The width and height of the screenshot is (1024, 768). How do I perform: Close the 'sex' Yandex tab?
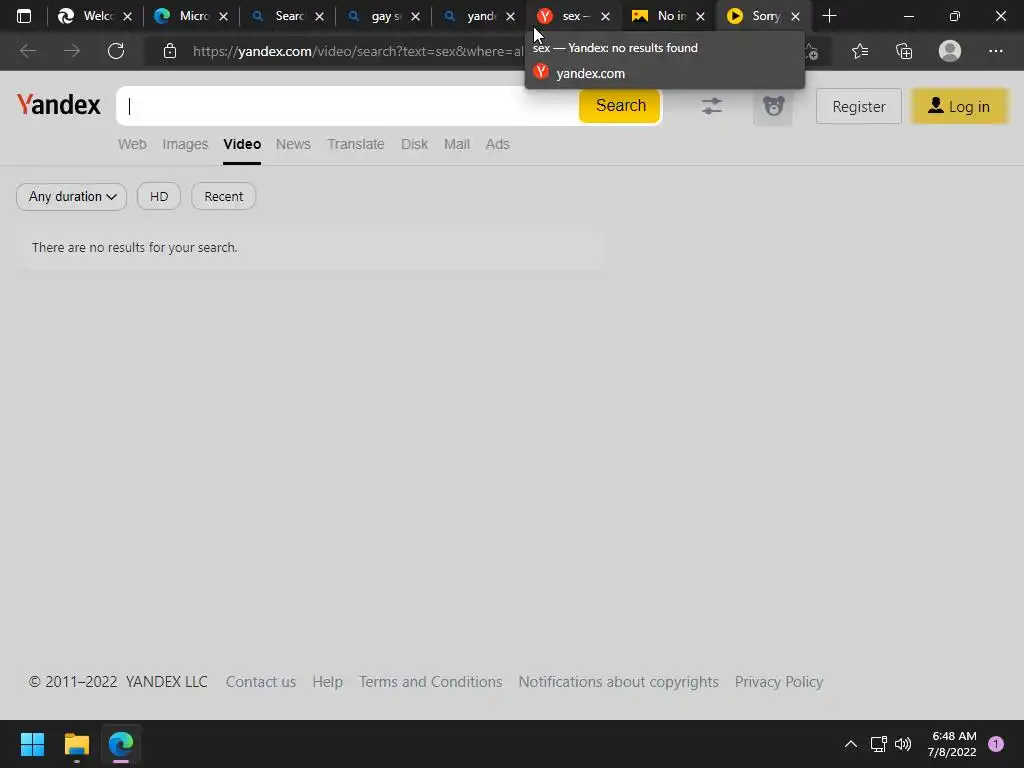[605, 16]
